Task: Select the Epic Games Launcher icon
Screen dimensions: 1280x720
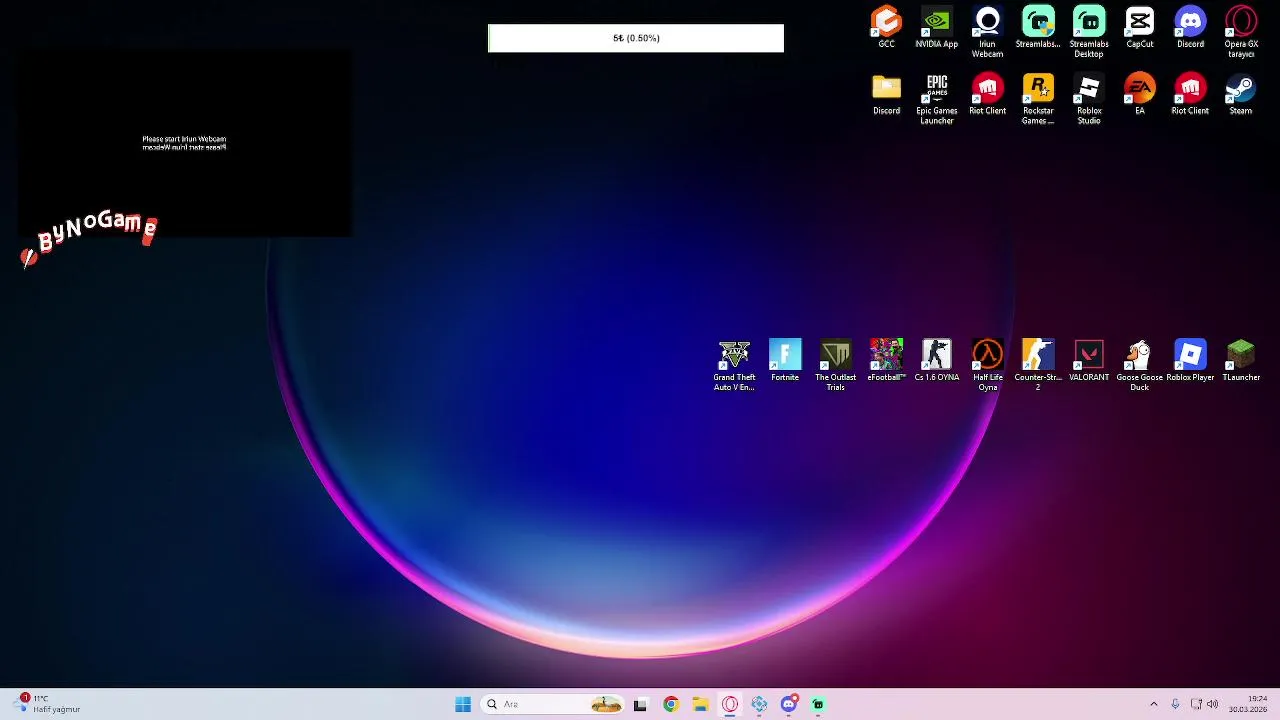Action: click(937, 99)
